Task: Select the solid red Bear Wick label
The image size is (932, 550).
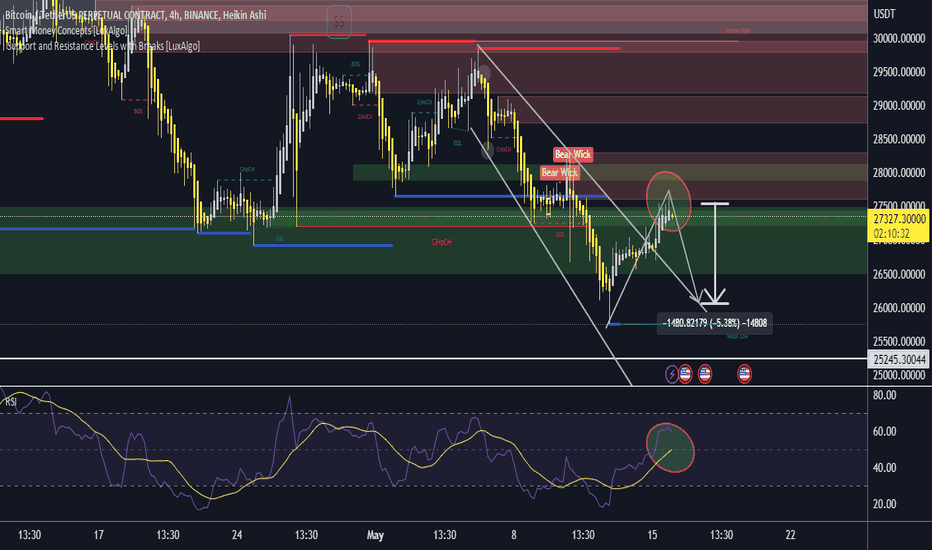Action: pyautogui.click(x=572, y=155)
